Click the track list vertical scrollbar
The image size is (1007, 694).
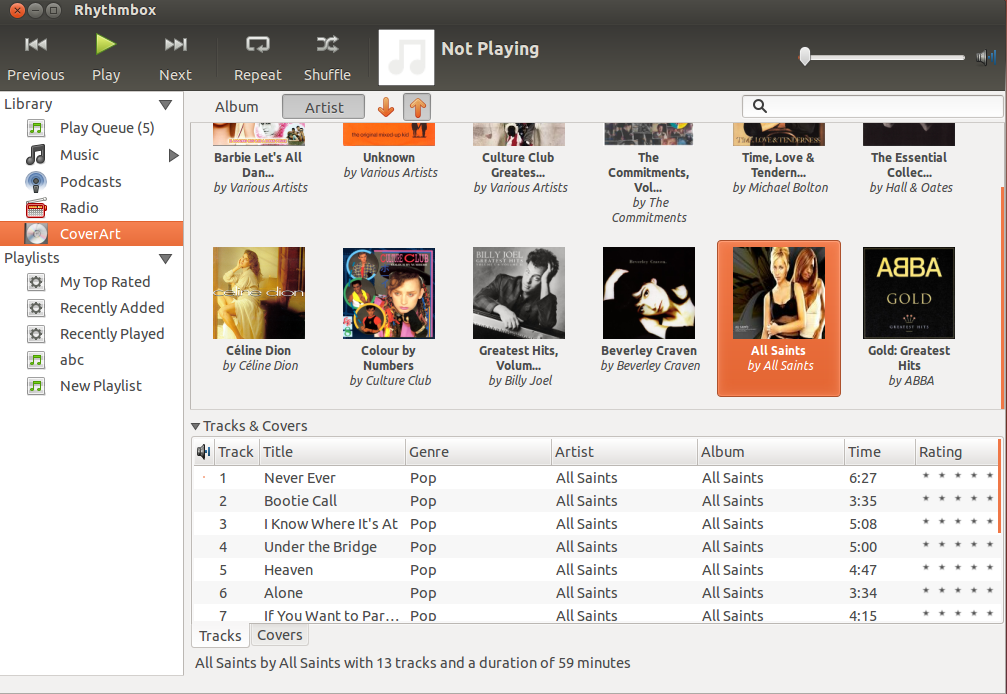(1000, 485)
